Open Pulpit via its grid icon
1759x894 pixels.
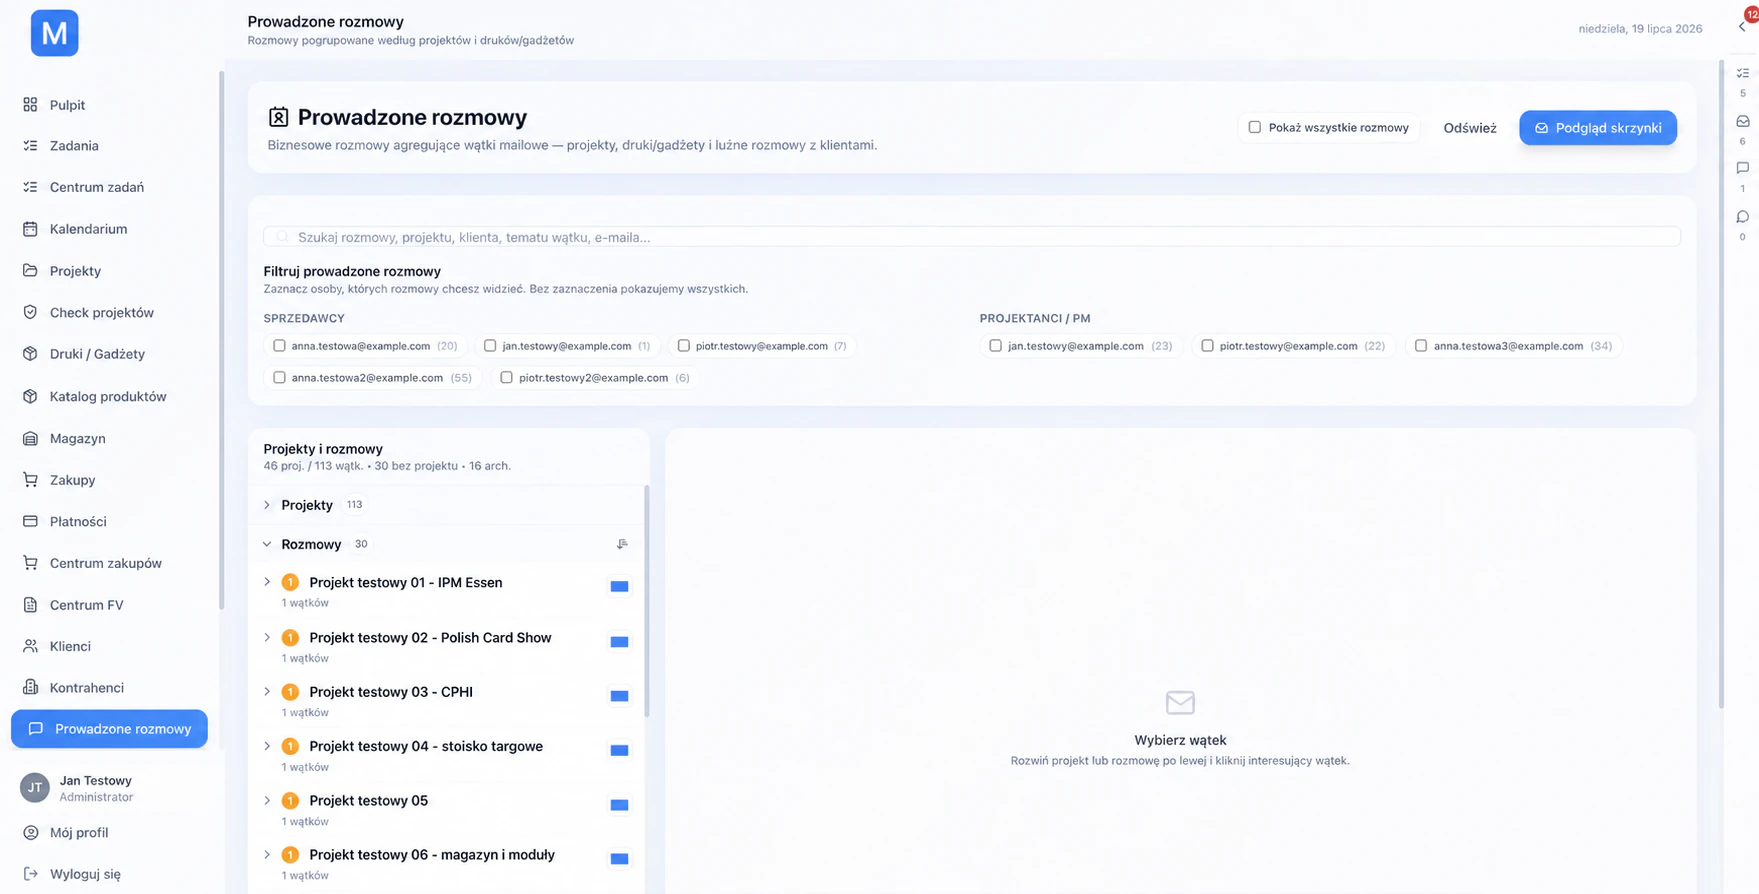pyautogui.click(x=30, y=105)
